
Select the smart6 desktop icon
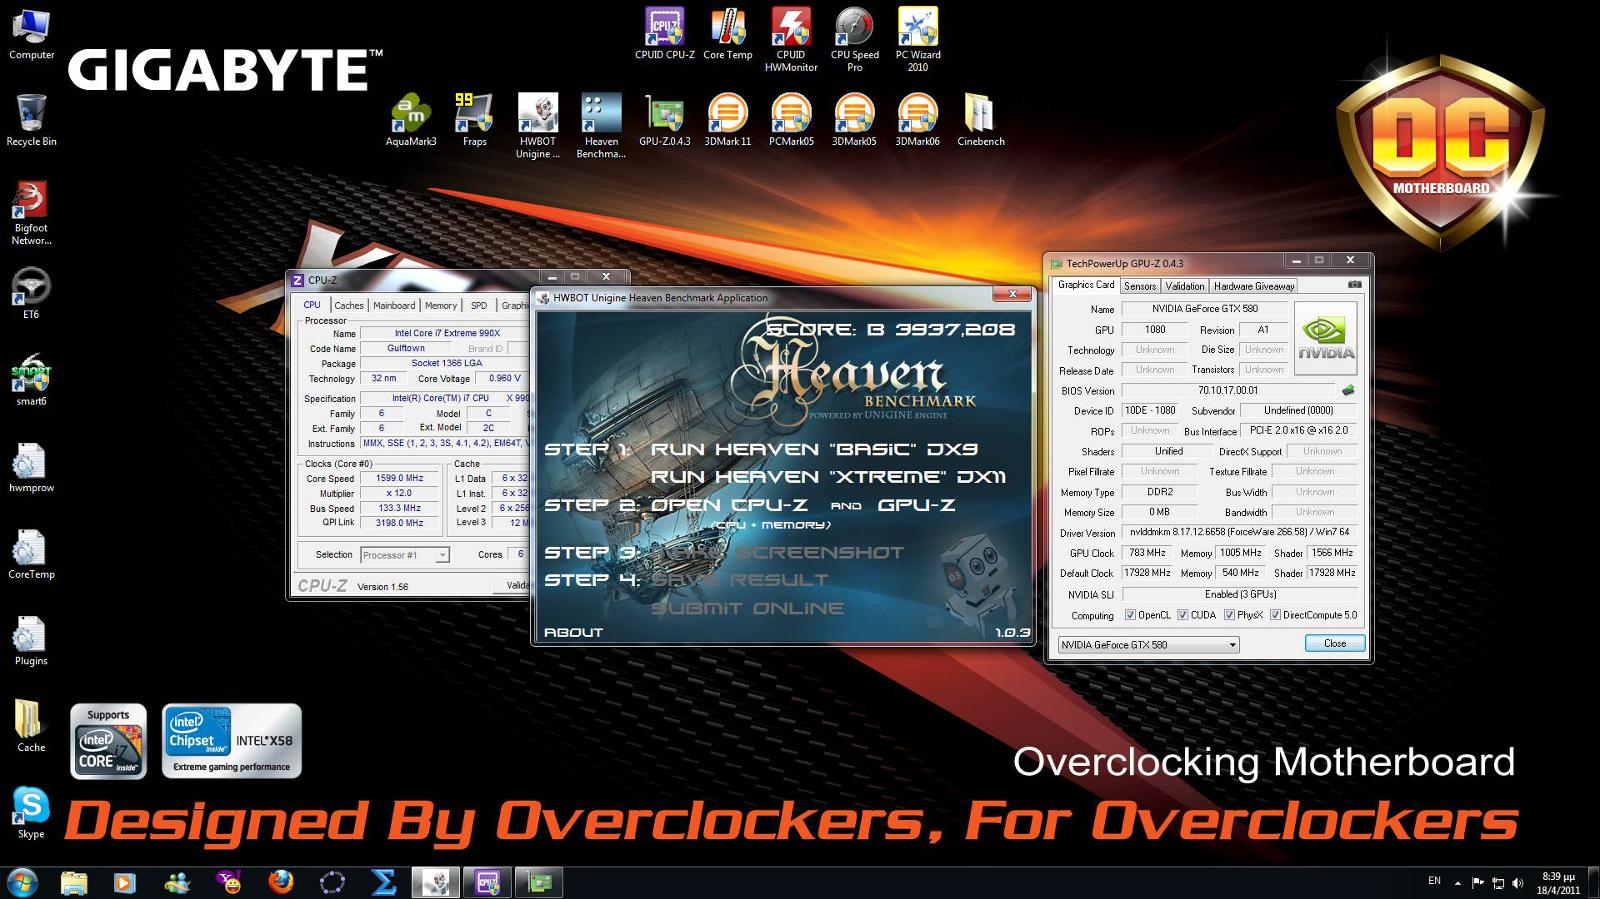[31, 380]
